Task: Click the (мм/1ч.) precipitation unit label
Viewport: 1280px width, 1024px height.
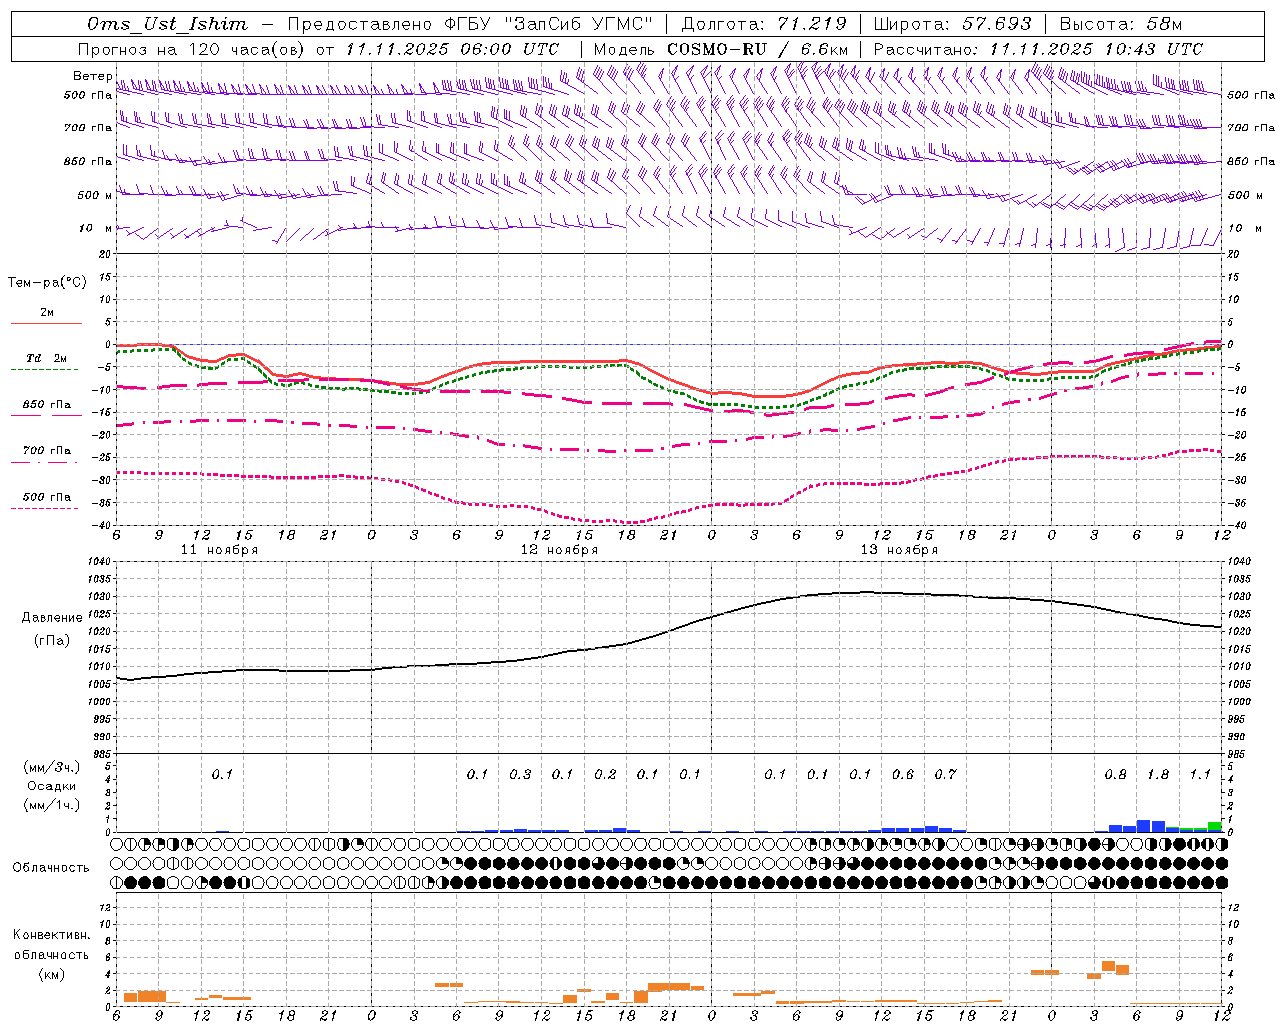Action: tap(52, 805)
